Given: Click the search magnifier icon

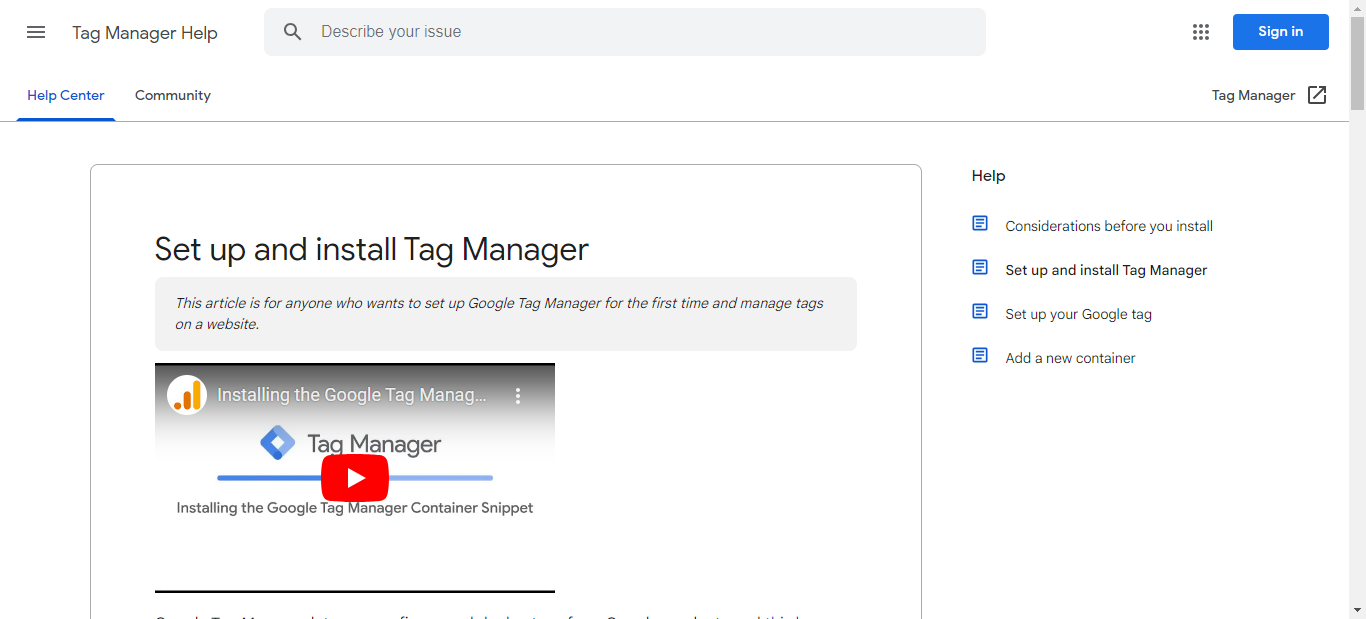Looking at the screenshot, I should tap(292, 32).
